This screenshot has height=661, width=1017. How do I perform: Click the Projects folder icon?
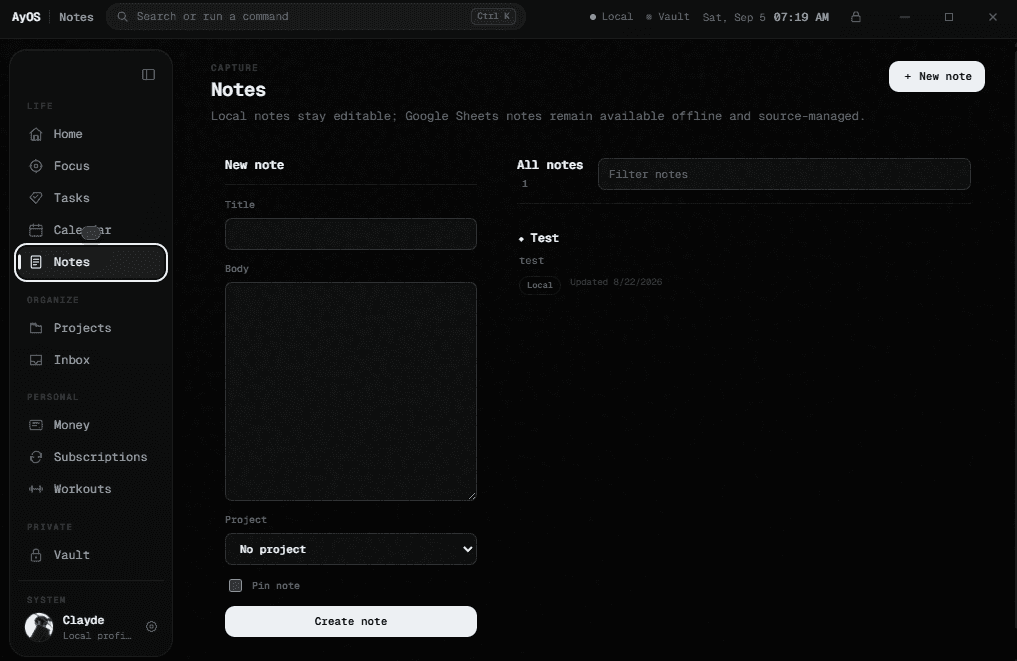[x=36, y=328]
